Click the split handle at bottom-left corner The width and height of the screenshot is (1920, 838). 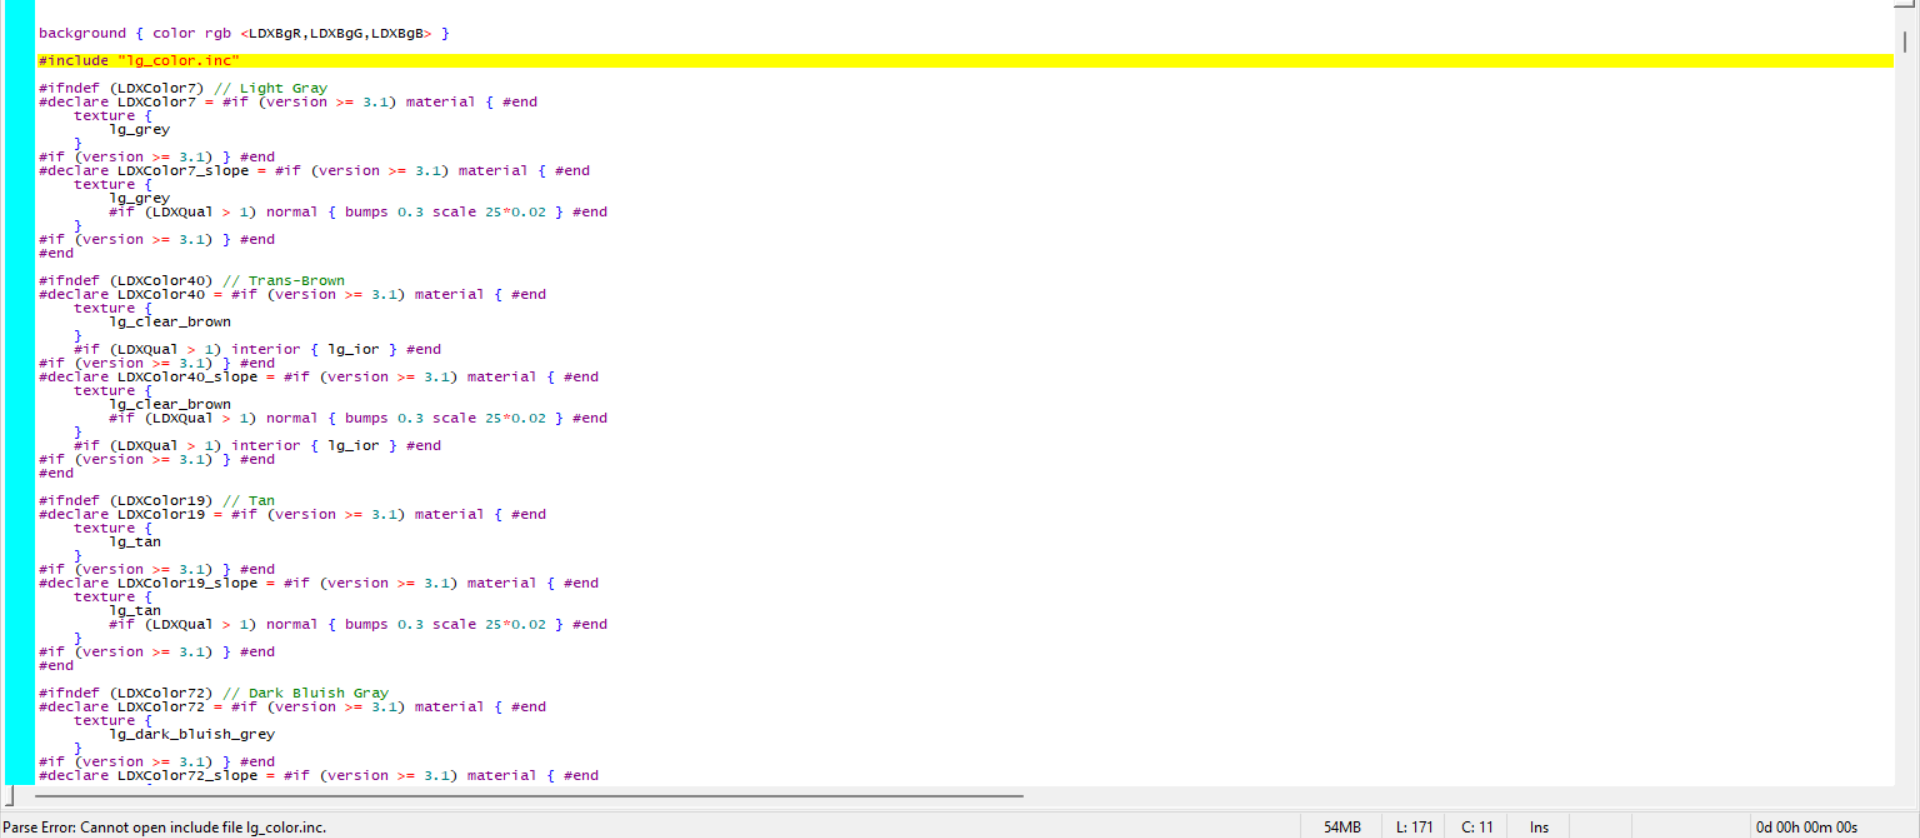click(x=10, y=796)
